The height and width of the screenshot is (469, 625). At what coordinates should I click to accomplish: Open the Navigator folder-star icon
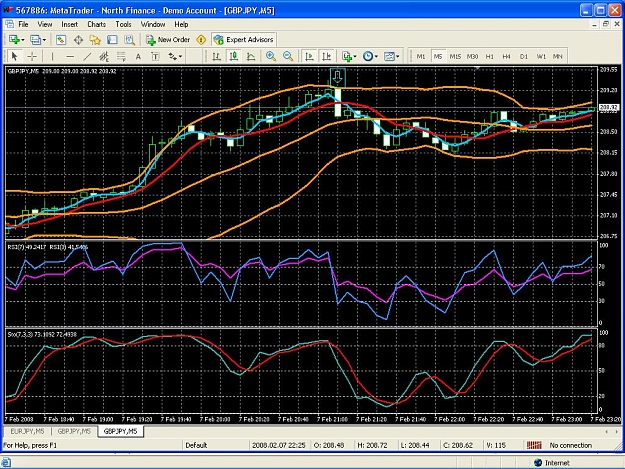95,40
